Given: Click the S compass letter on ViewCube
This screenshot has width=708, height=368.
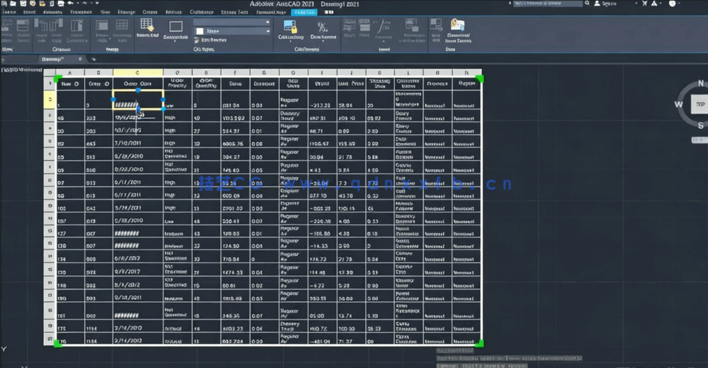Looking at the screenshot, I should [701, 126].
